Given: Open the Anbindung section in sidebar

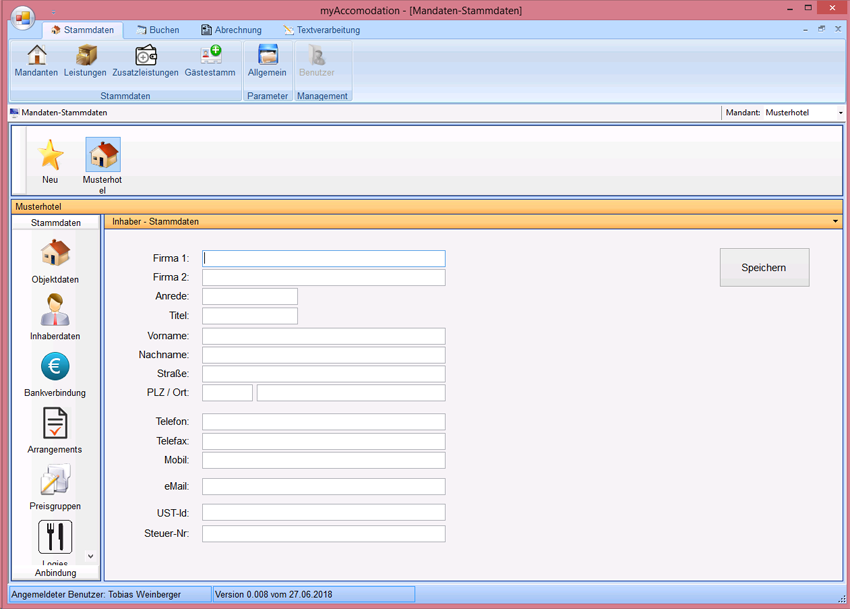Looking at the screenshot, I should pos(55,573).
